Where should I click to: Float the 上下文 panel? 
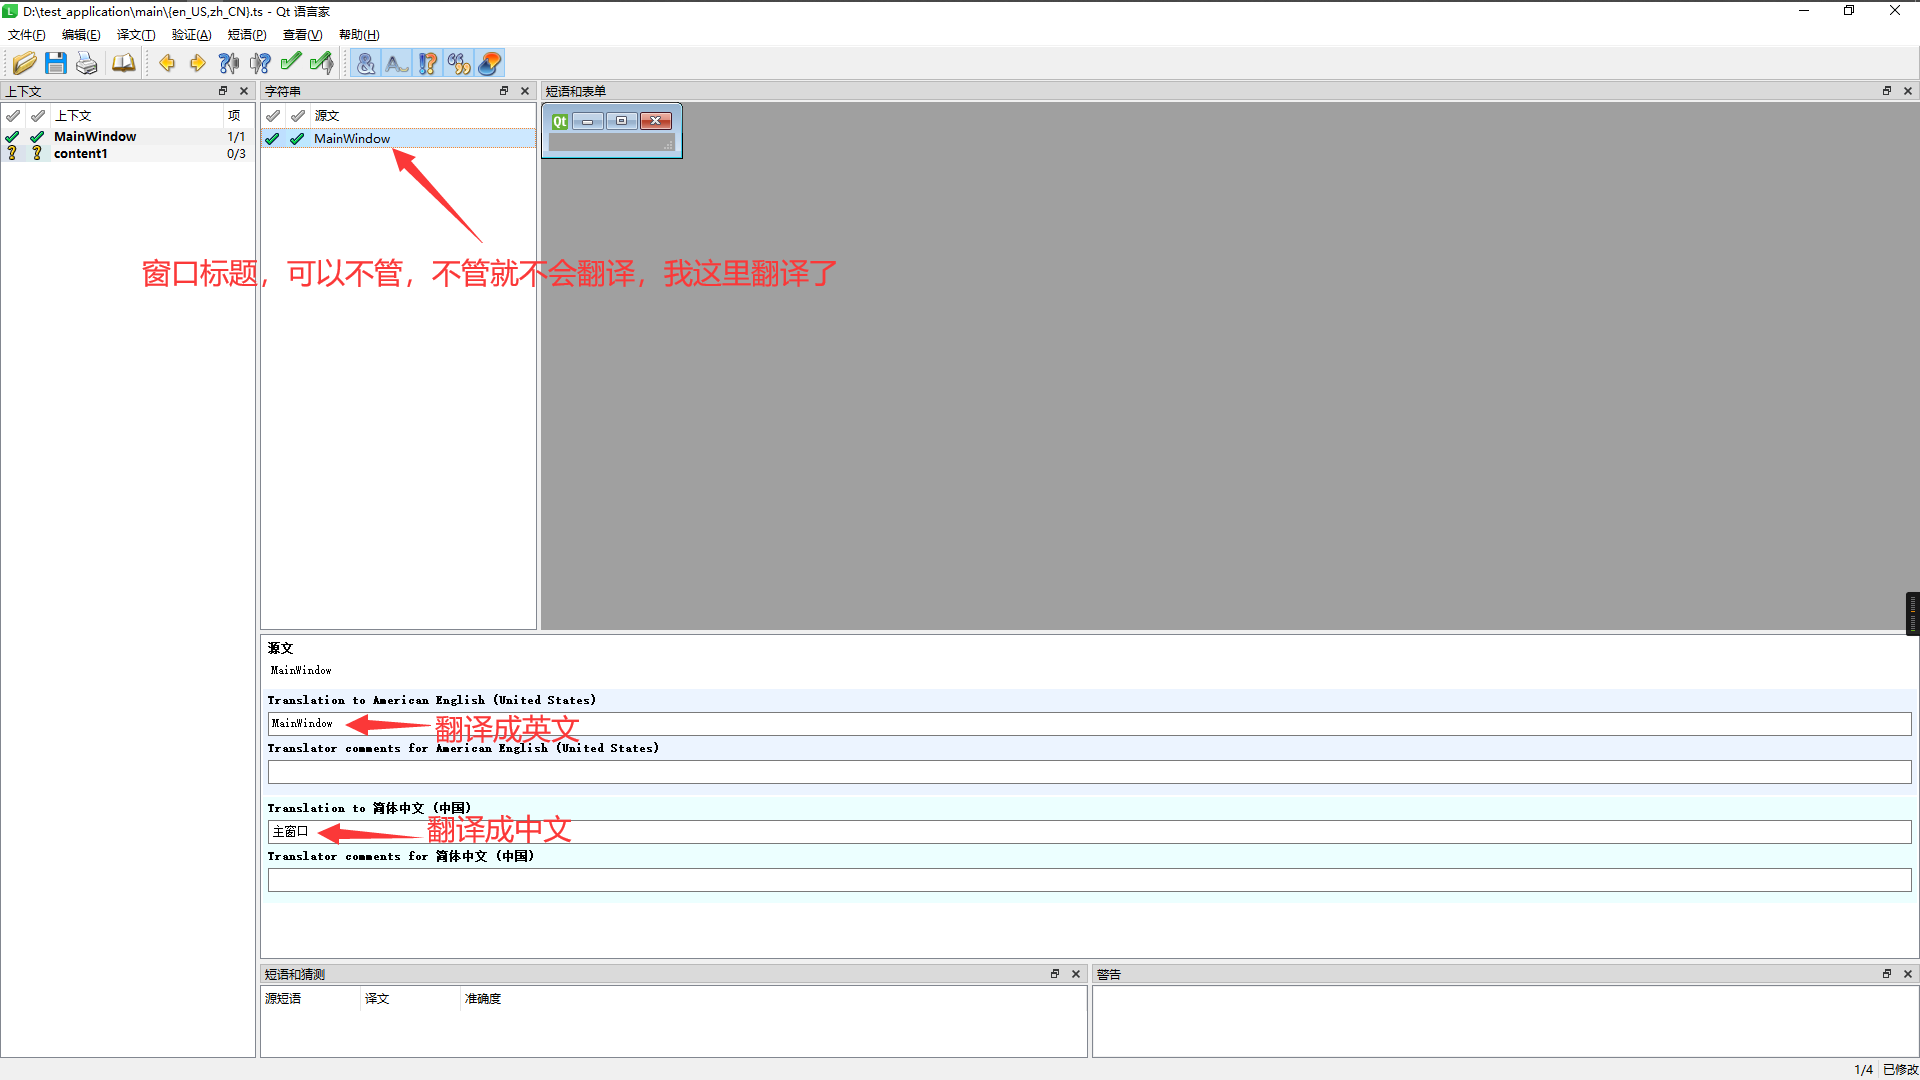tap(223, 91)
